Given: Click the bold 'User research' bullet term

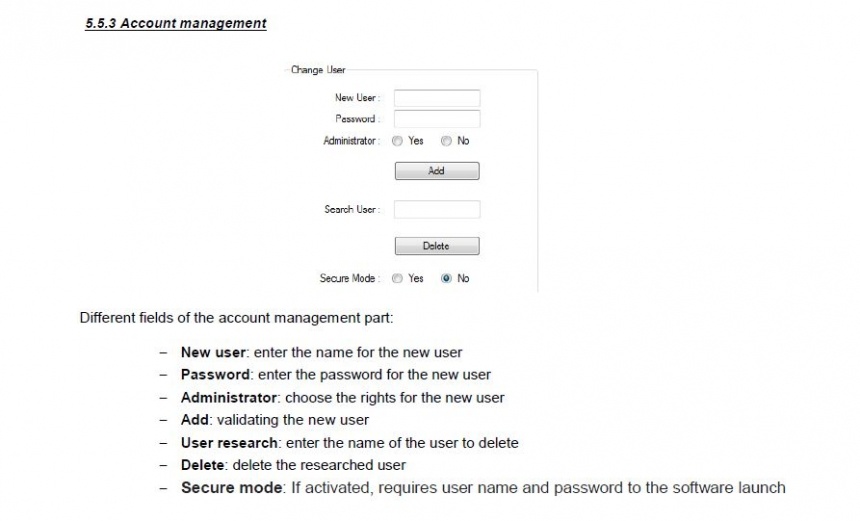Looking at the screenshot, I should click(x=226, y=442).
